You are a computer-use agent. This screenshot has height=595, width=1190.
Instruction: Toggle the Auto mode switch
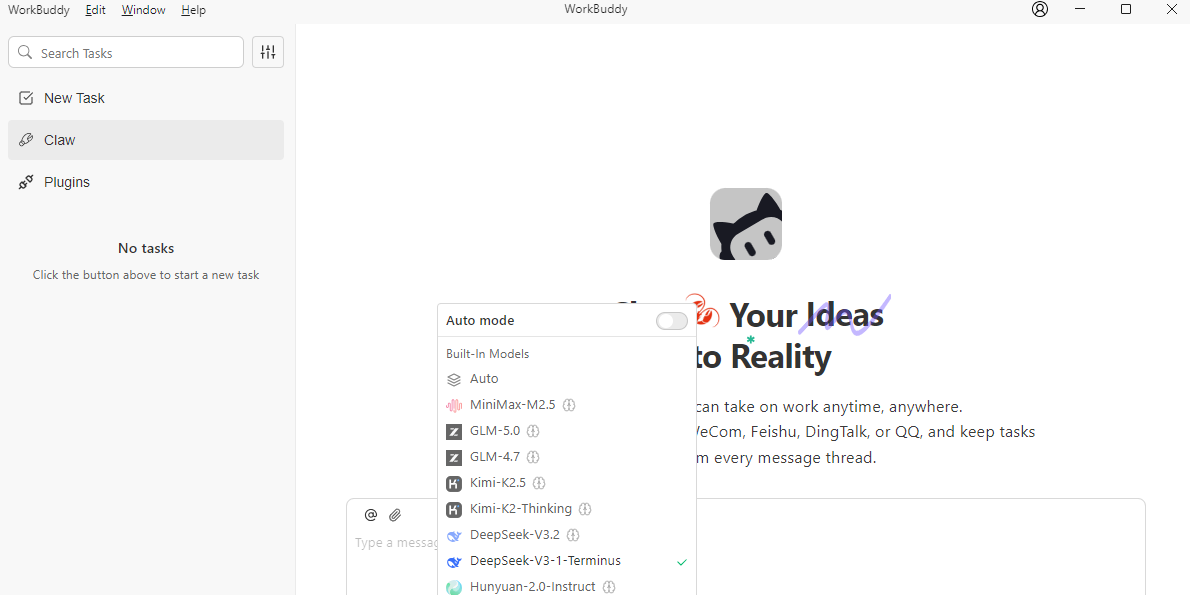pos(671,321)
